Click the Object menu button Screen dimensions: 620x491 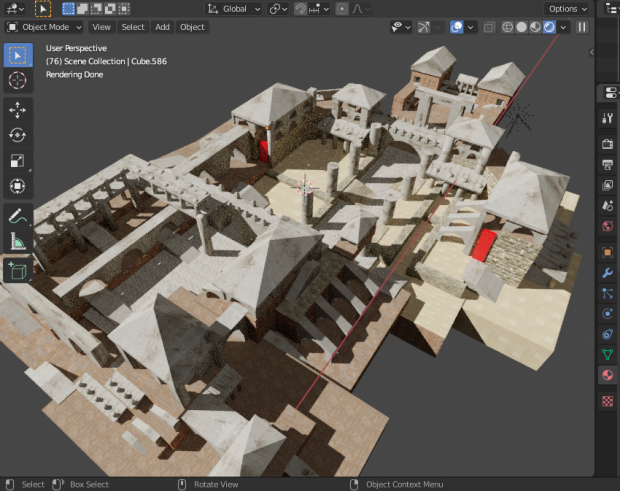tap(192, 27)
